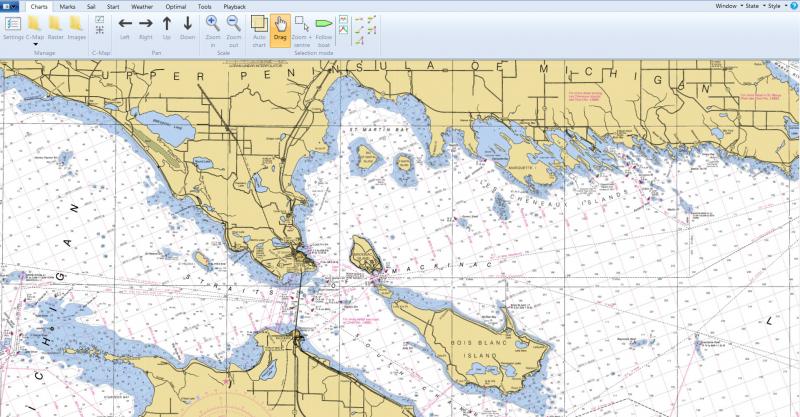Zoom in on the chart
This screenshot has height=417, width=800.
212,26
